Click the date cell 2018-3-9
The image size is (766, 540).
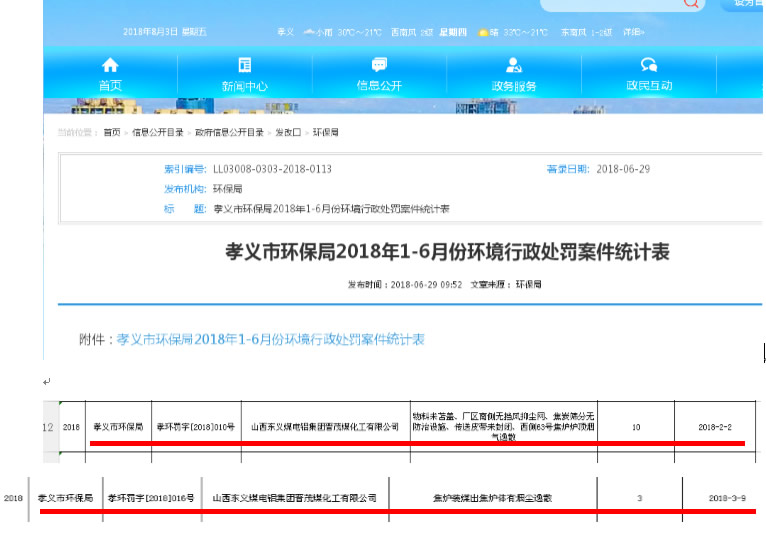point(727,498)
